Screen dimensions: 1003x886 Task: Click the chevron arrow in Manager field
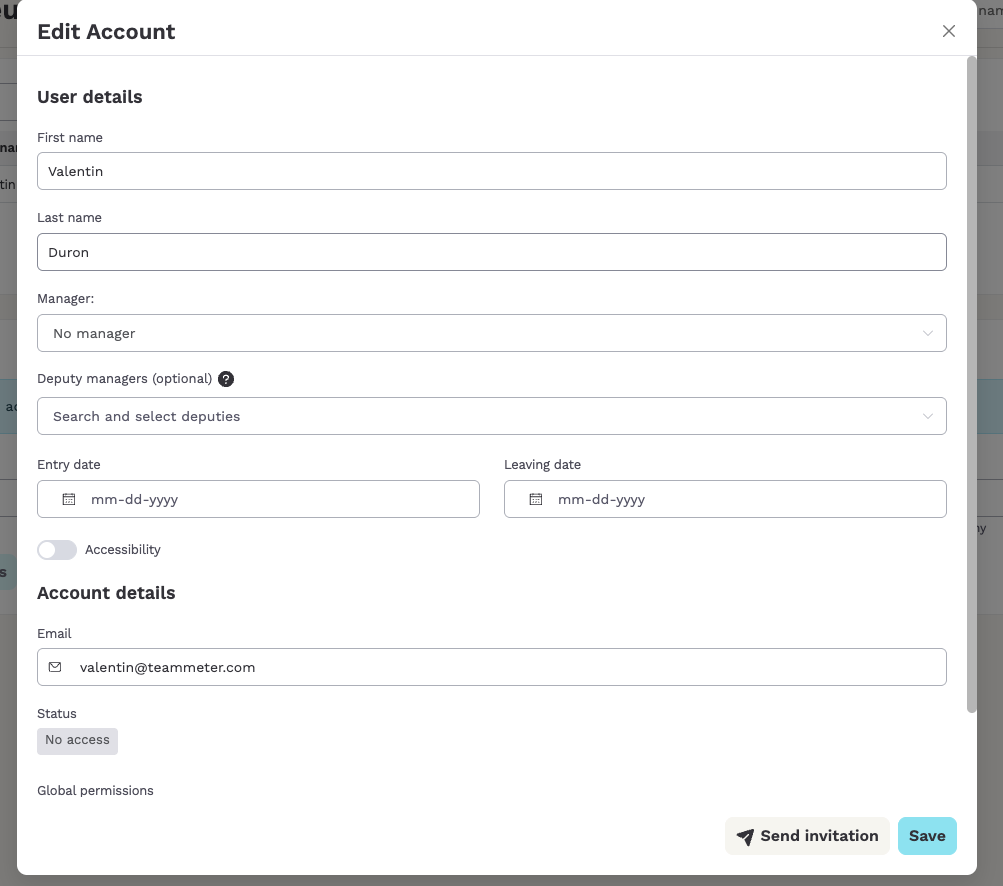pyautogui.click(x=928, y=333)
